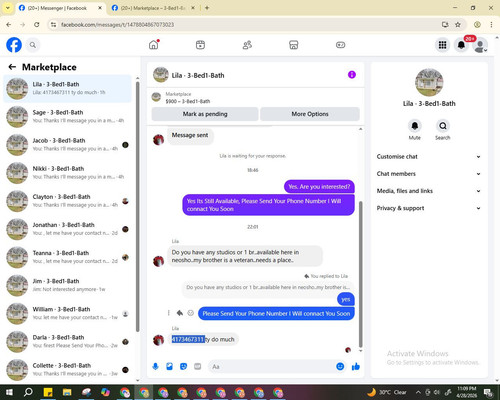Open the Collette 3-Bed1-Bath conversation

pos(67,370)
